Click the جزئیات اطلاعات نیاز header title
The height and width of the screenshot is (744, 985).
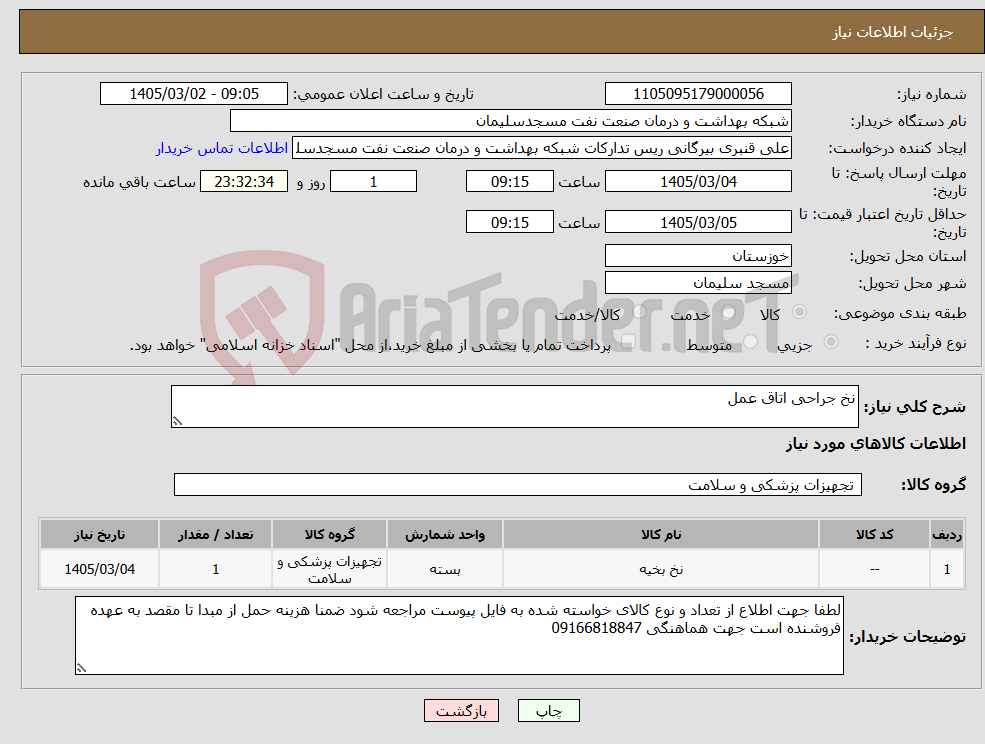[x=893, y=32]
